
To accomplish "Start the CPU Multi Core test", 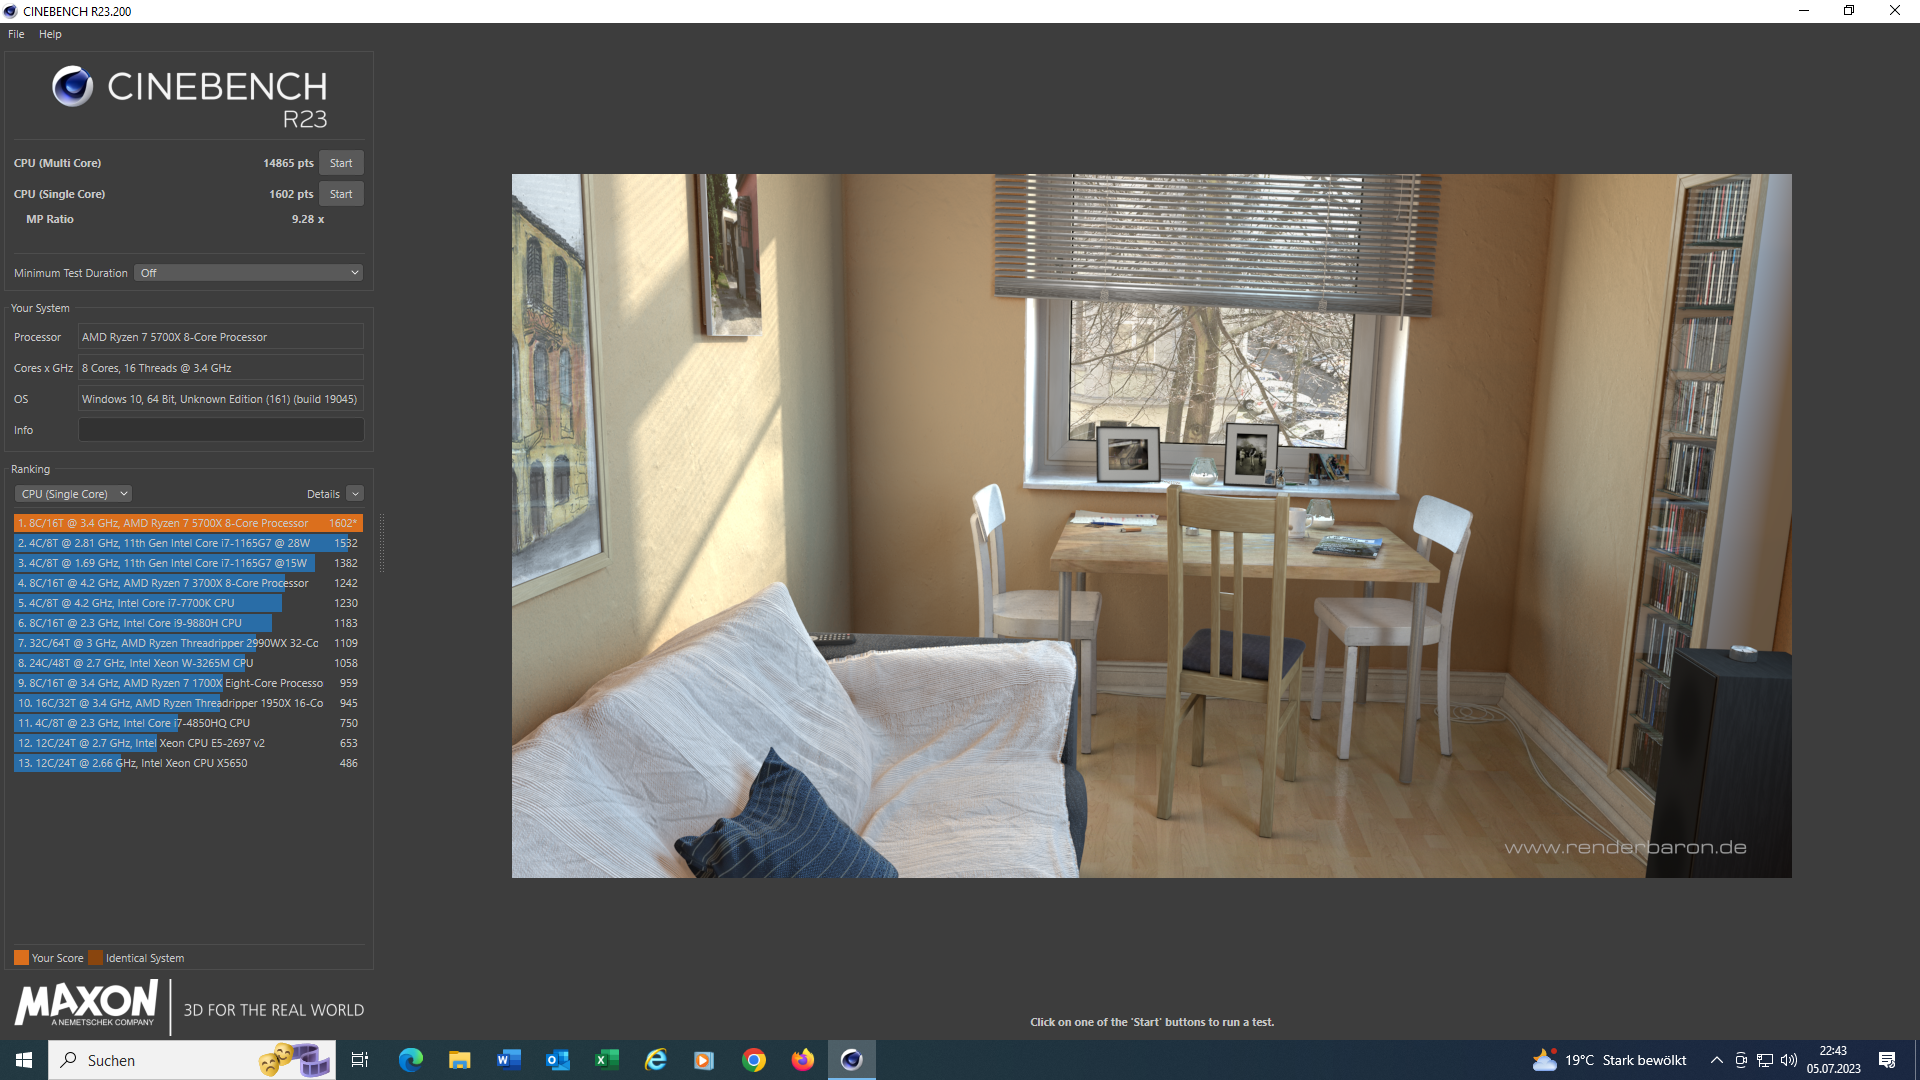I will pos(341,163).
